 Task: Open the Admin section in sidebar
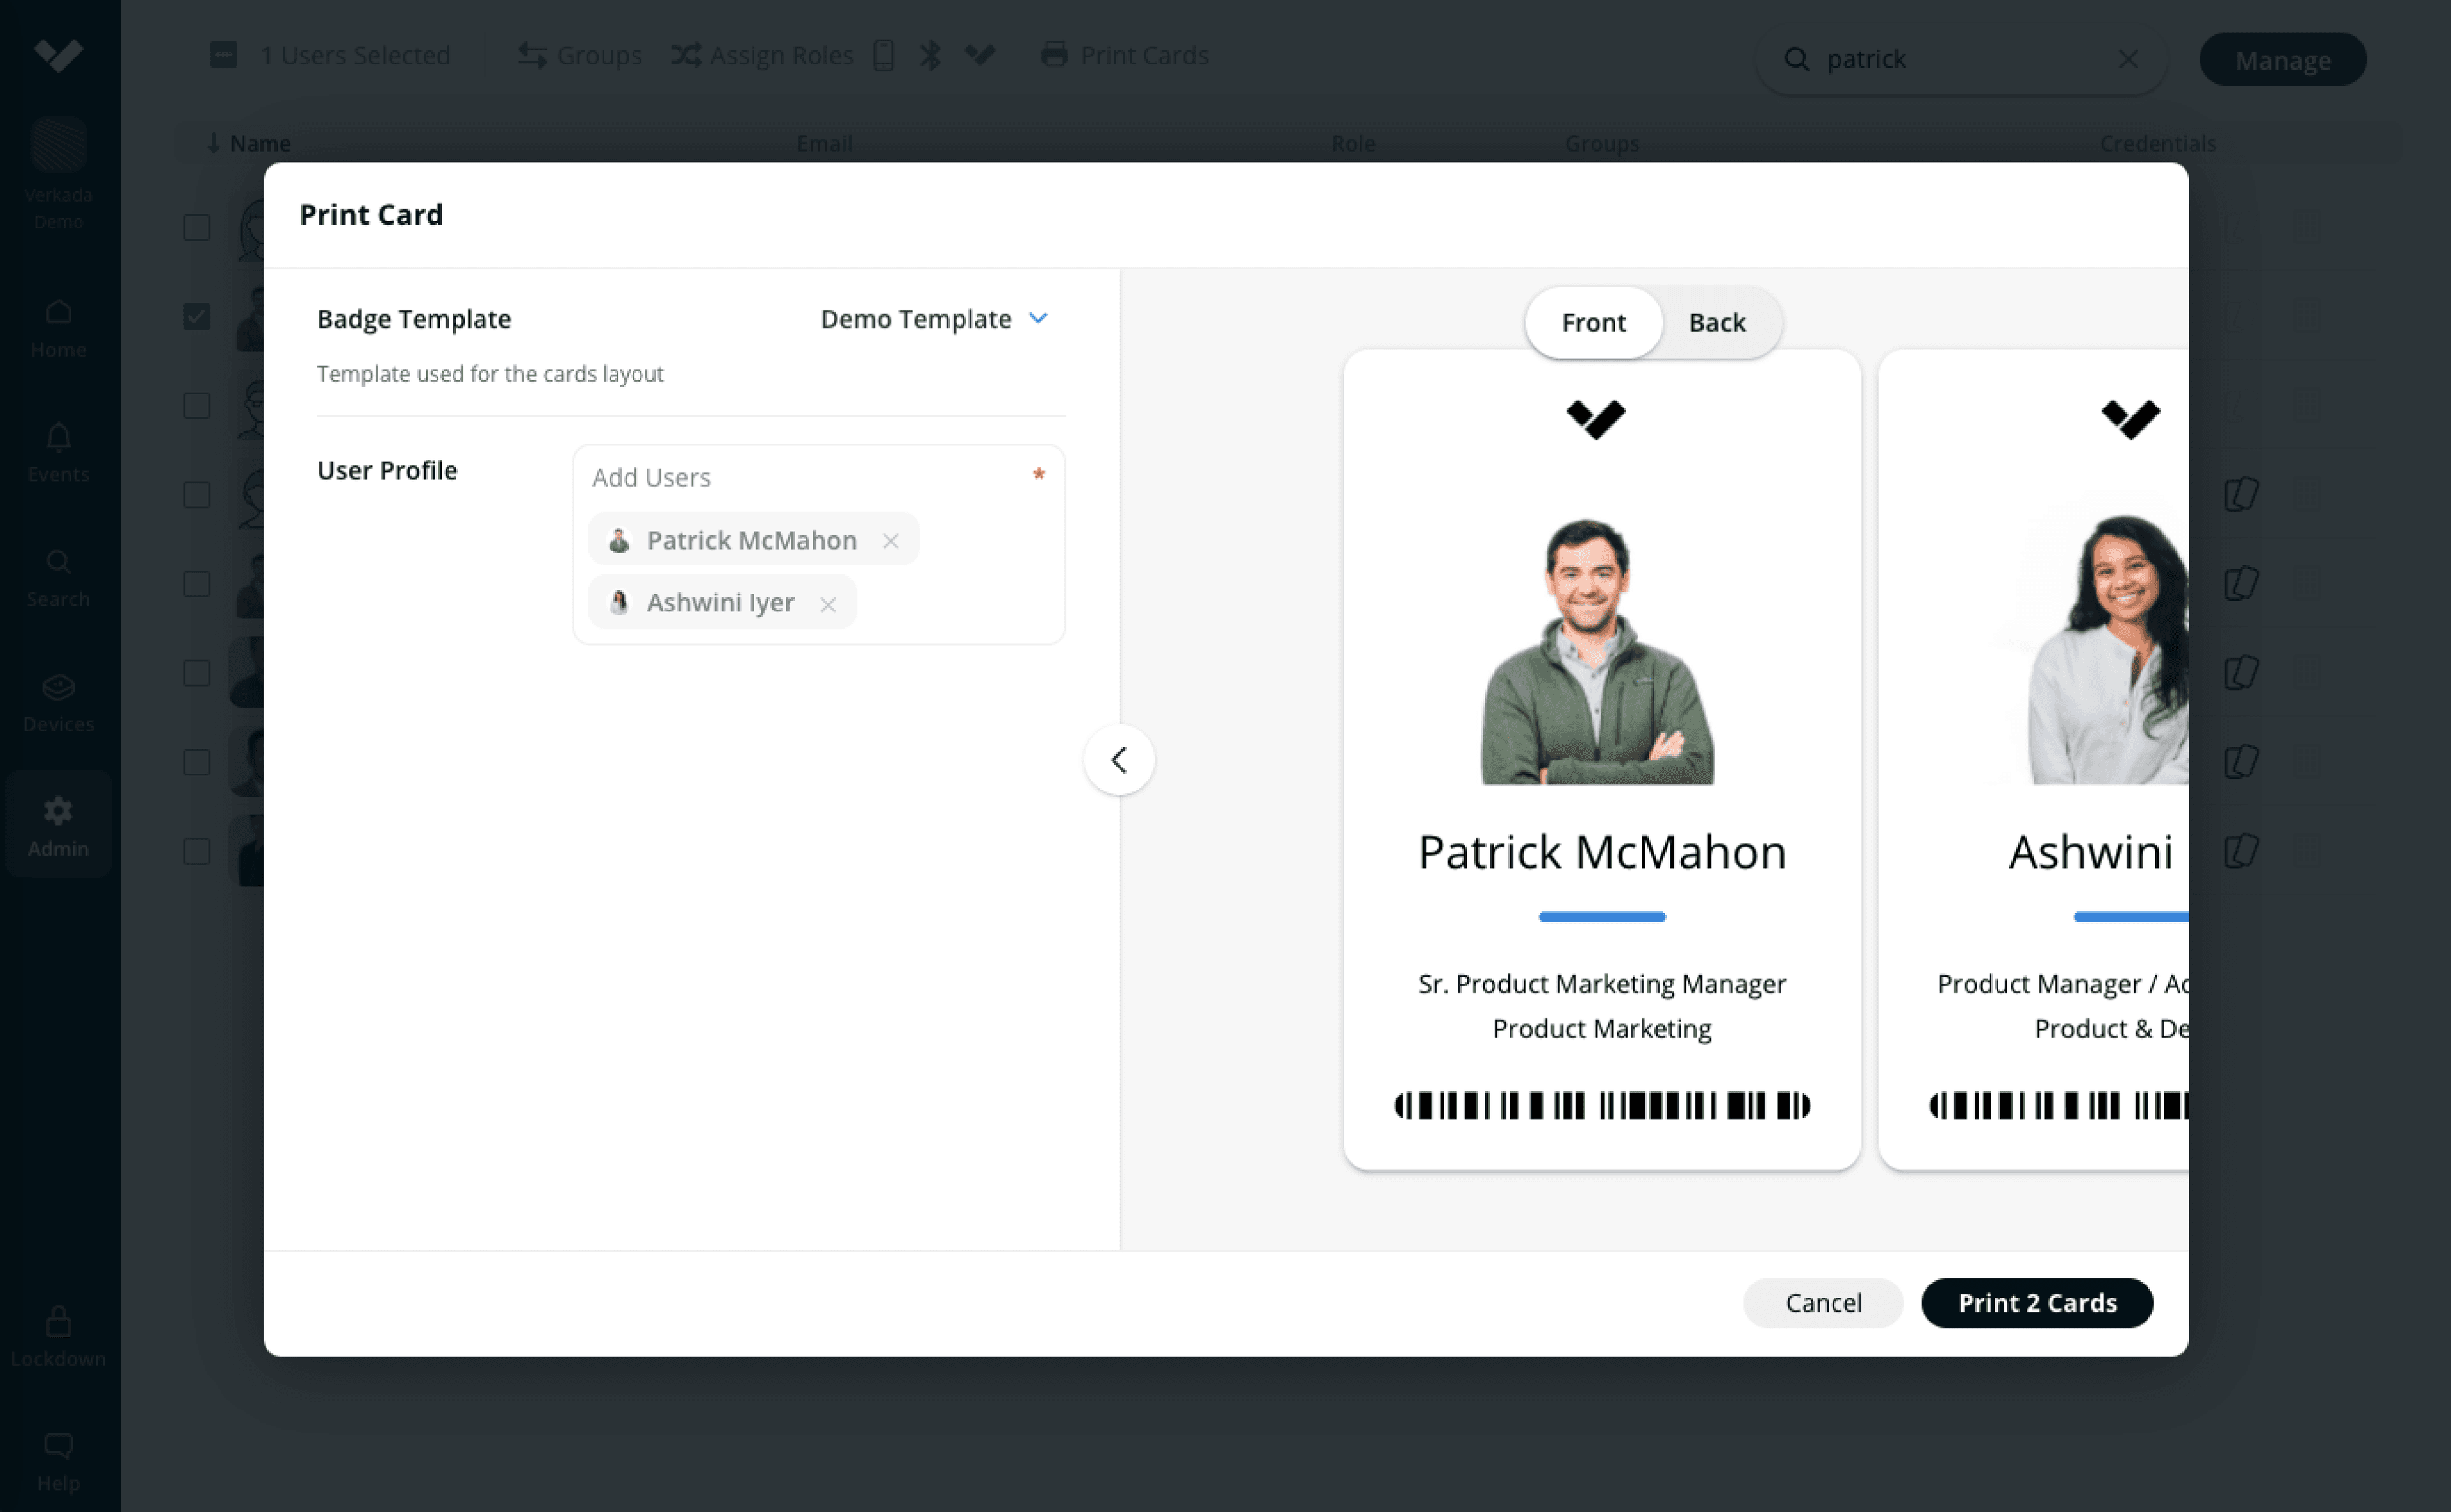[58, 826]
